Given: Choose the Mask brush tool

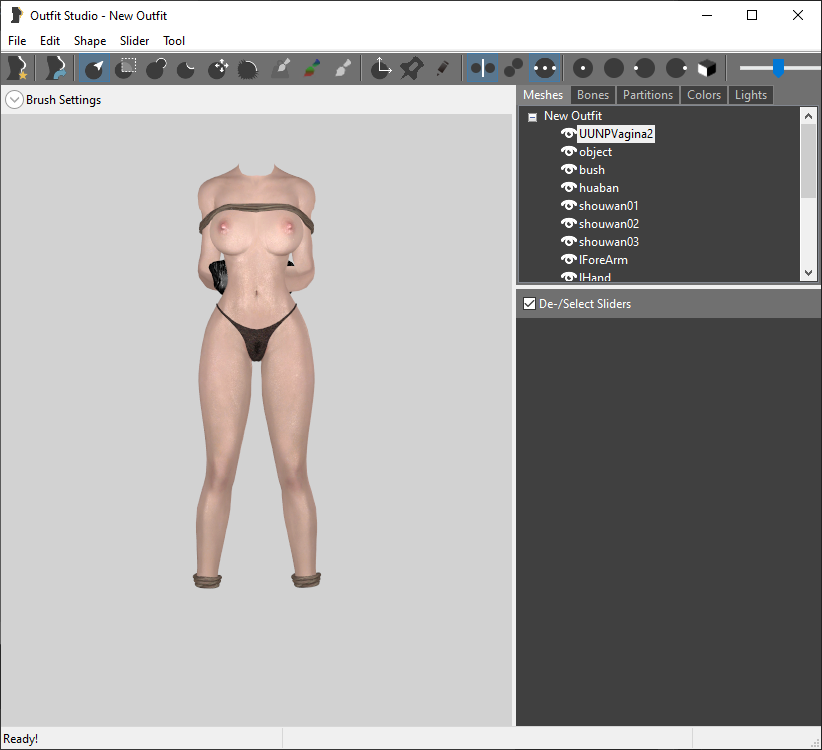Looking at the screenshot, I should (x=126, y=68).
